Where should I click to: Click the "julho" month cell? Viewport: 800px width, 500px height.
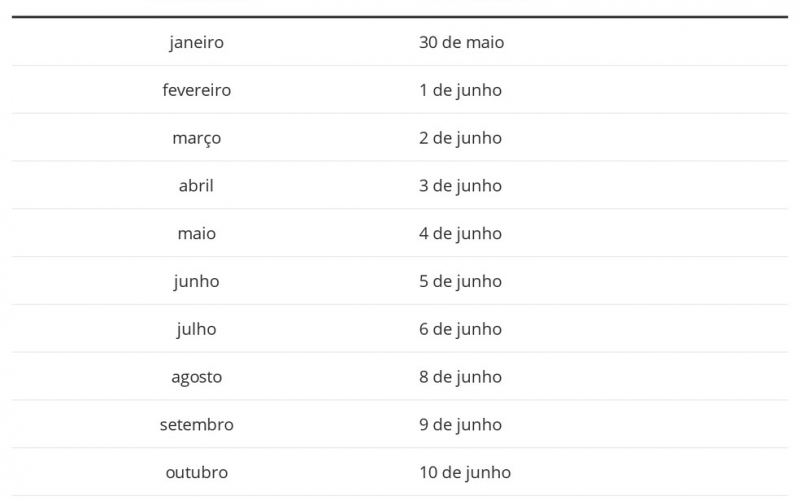pyautogui.click(x=196, y=329)
